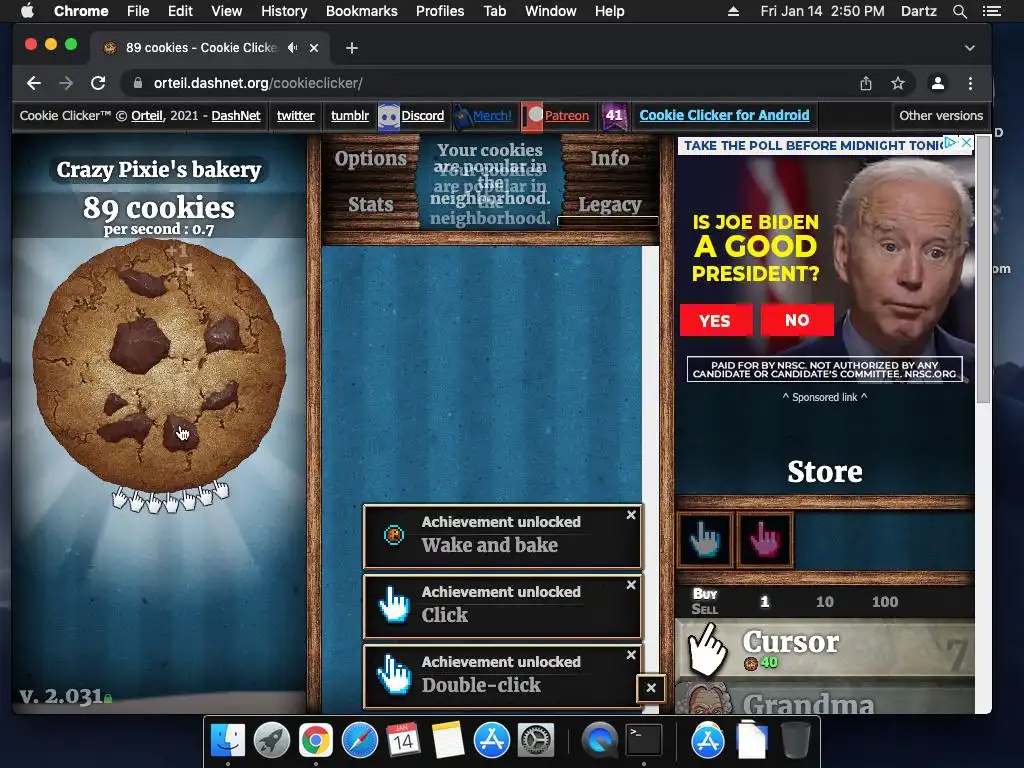Buy the blue cursor upgrade in Store
The image size is (1024, 768).
705,539
